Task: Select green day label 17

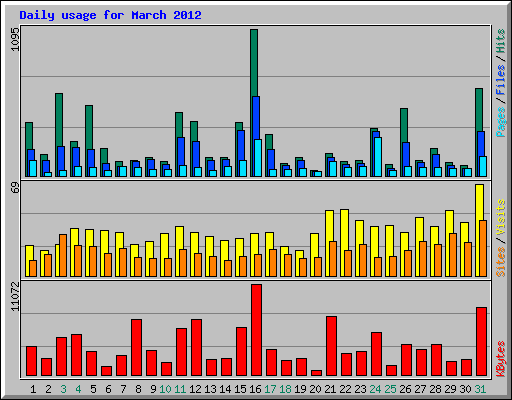Action: (270, 389)
